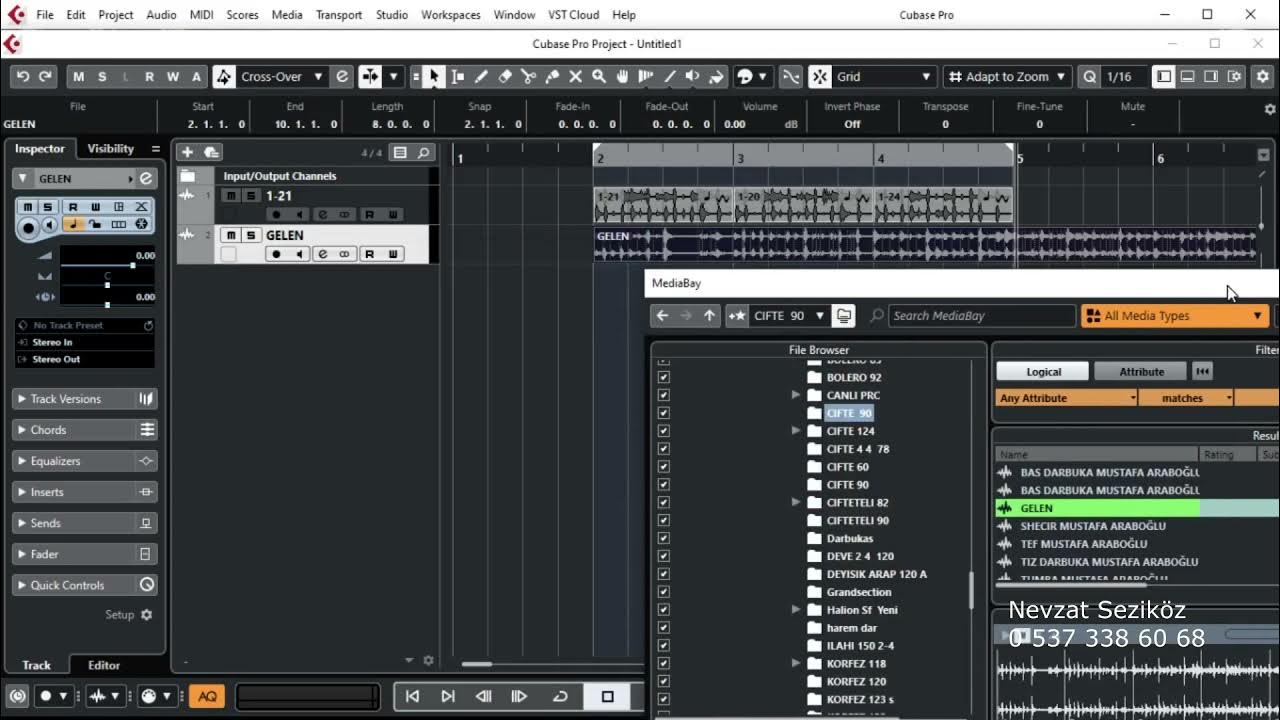The height and width of the screenshot is (720, 1280).
Task: Toggle AQ auto quantize on transport
Action: pyautogui.click(x=207, y=696)
